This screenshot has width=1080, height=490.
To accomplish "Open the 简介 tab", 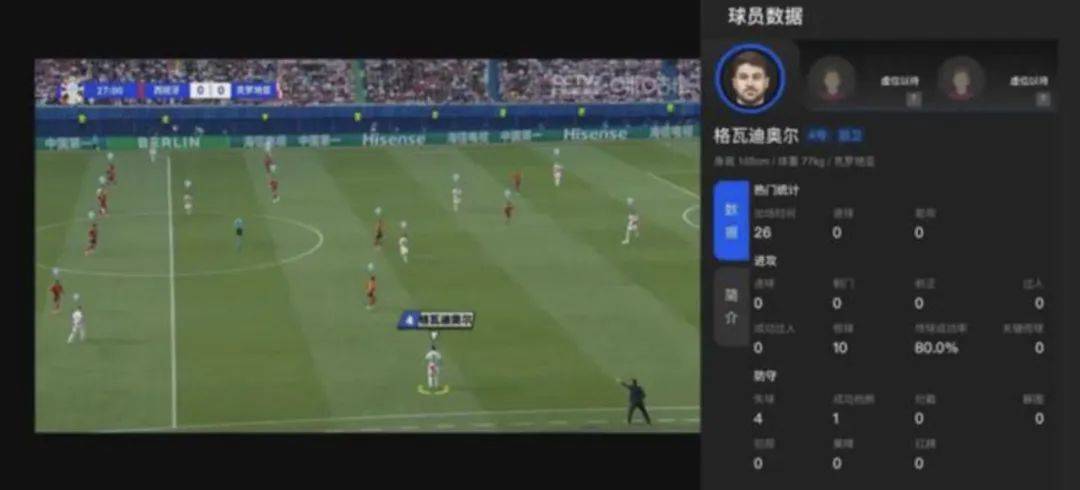I will (731, 306).
